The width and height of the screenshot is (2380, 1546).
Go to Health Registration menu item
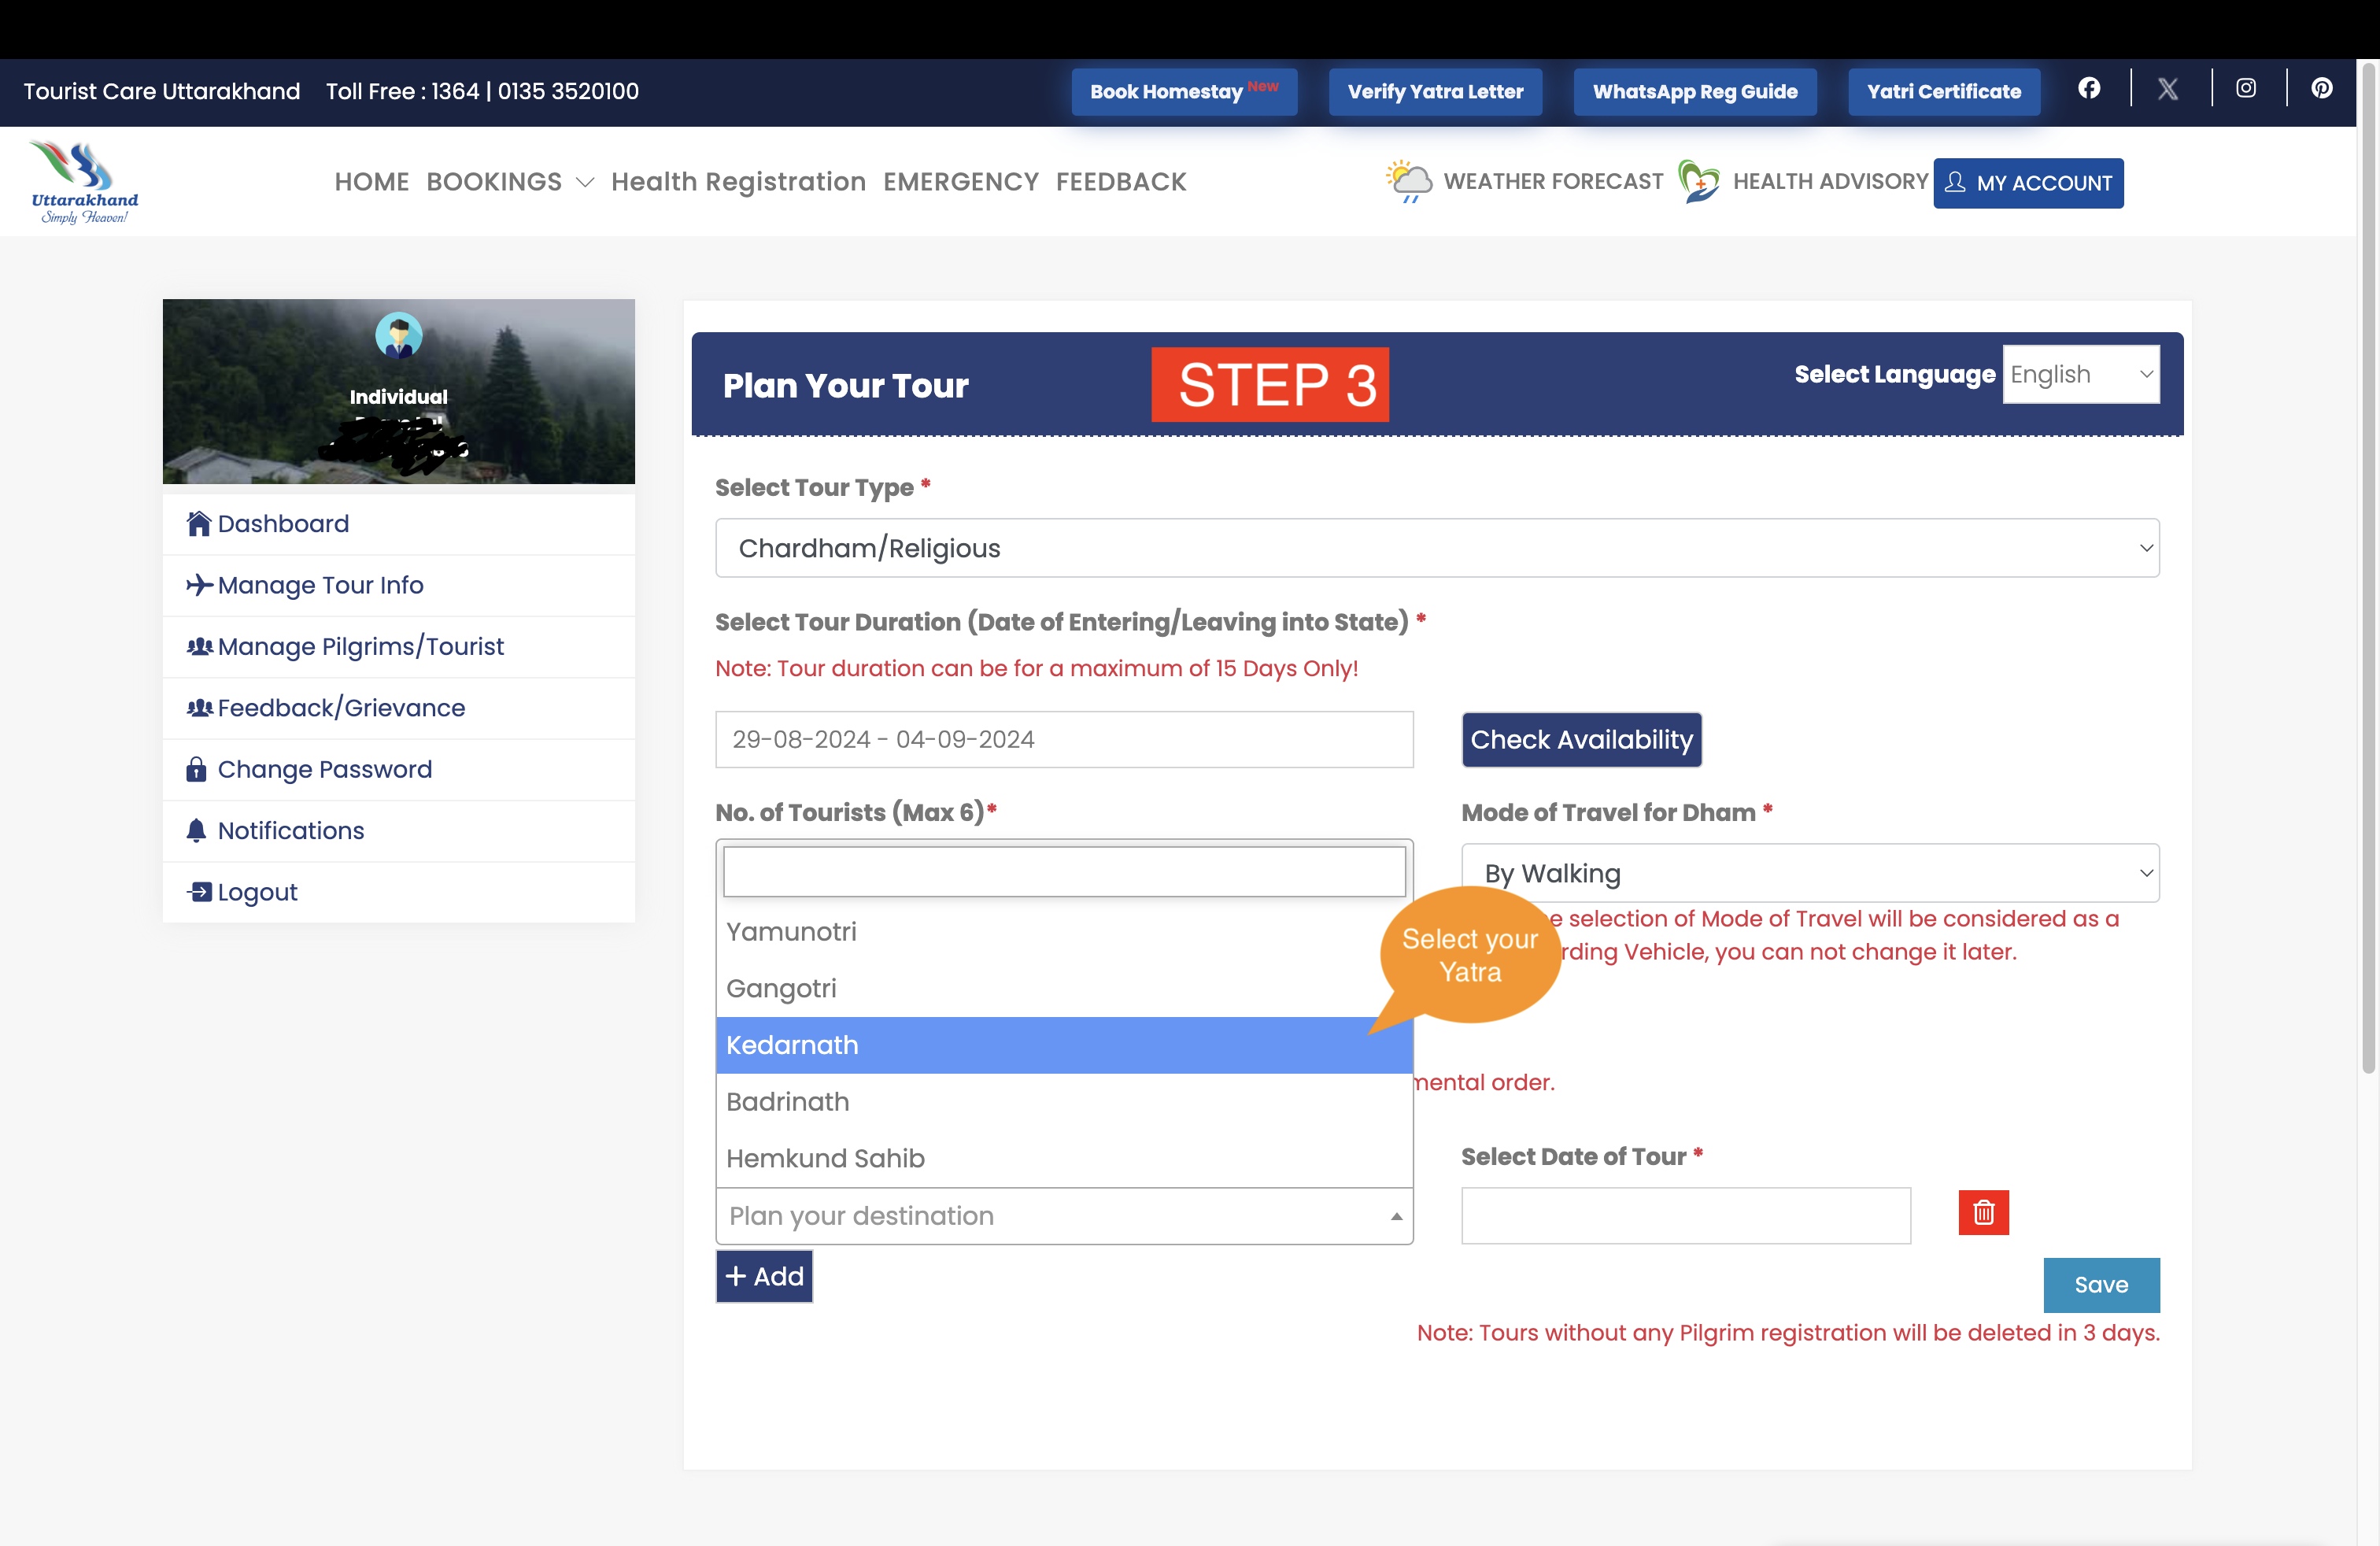[x=738, y=181]
